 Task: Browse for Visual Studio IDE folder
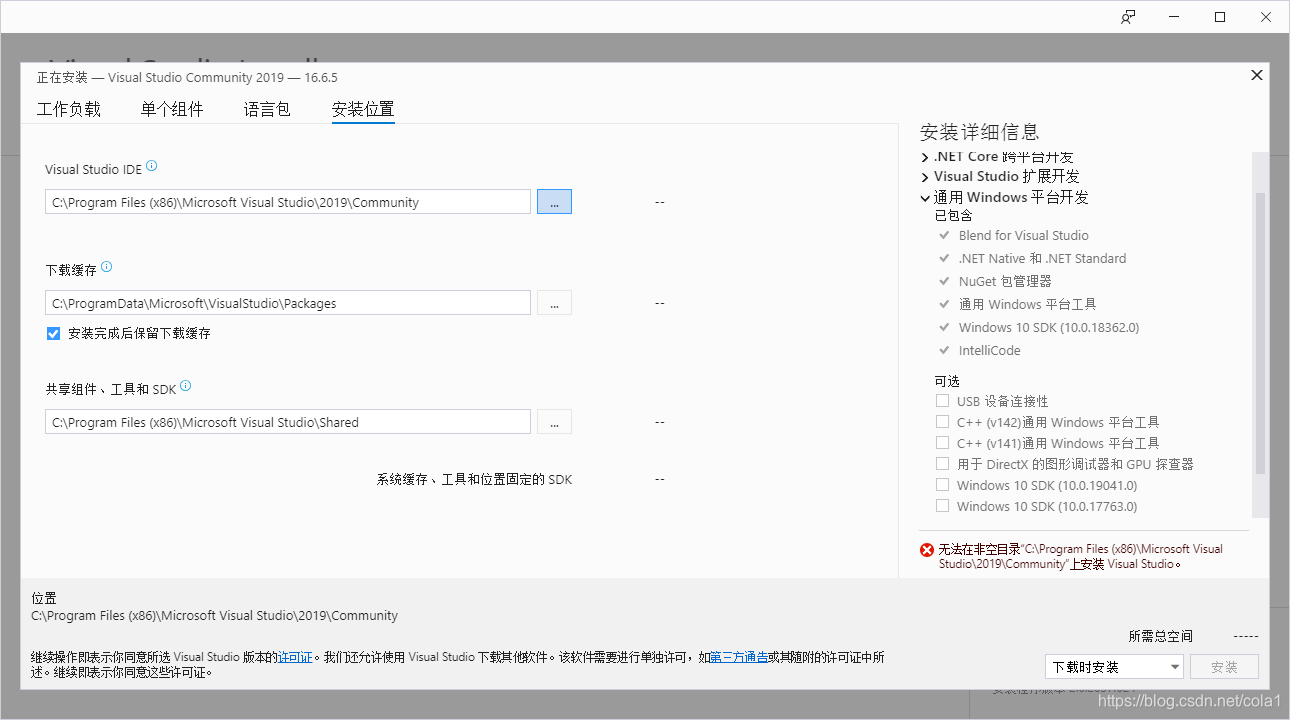pos(554,202)
